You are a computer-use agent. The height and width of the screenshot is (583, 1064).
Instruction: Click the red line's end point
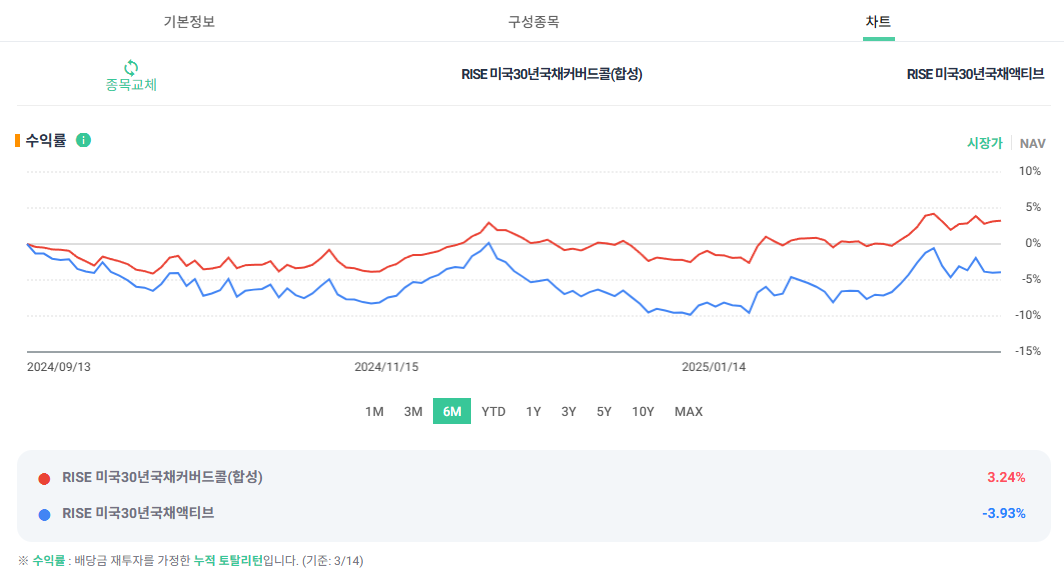(x=1000, y=221)
